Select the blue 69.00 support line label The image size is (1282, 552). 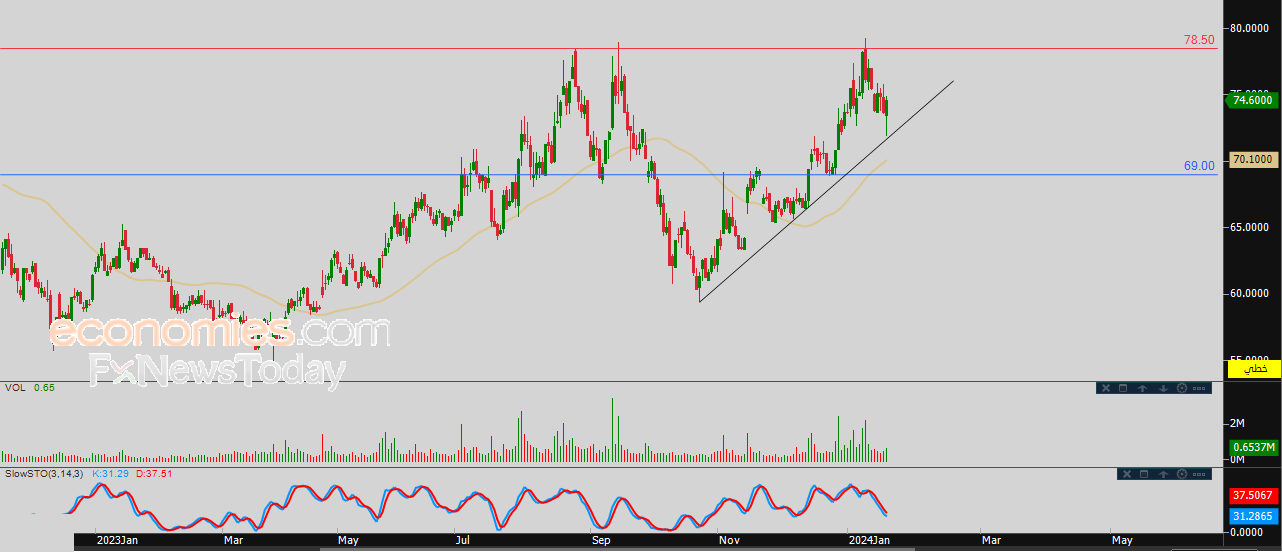tap(1199, 166)
